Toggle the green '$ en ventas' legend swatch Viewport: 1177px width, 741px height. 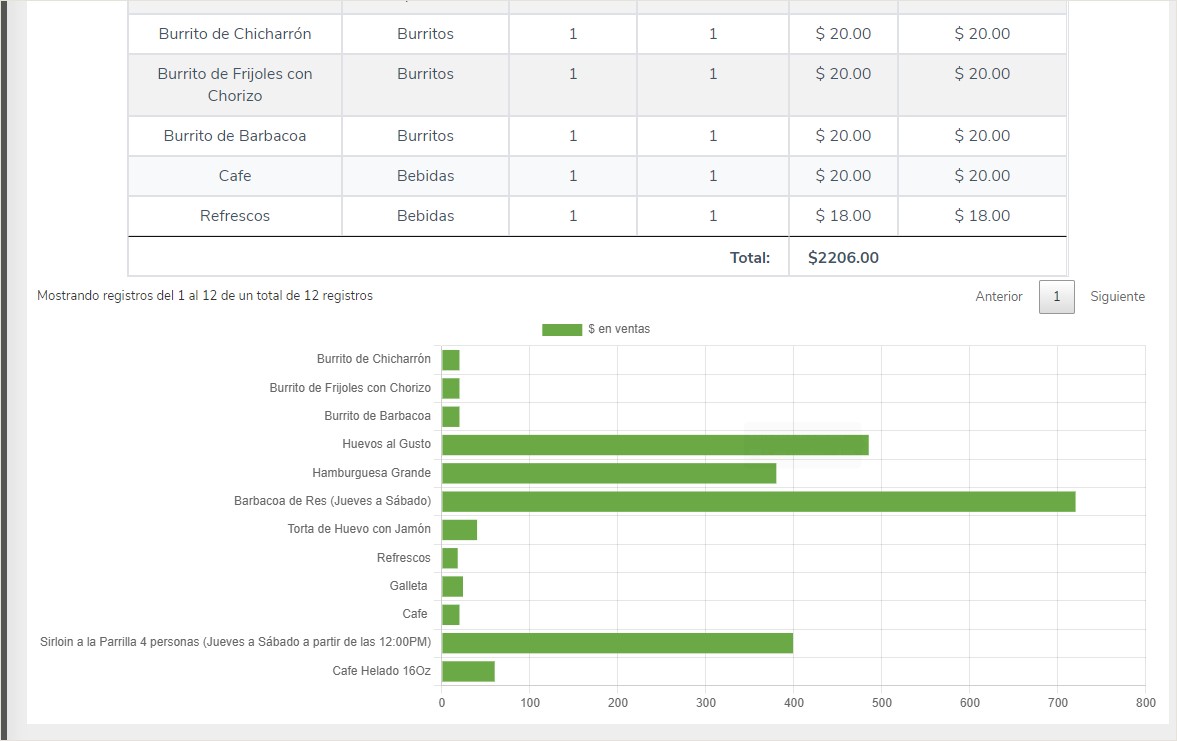pyautogui.click(x=561, y=330)
